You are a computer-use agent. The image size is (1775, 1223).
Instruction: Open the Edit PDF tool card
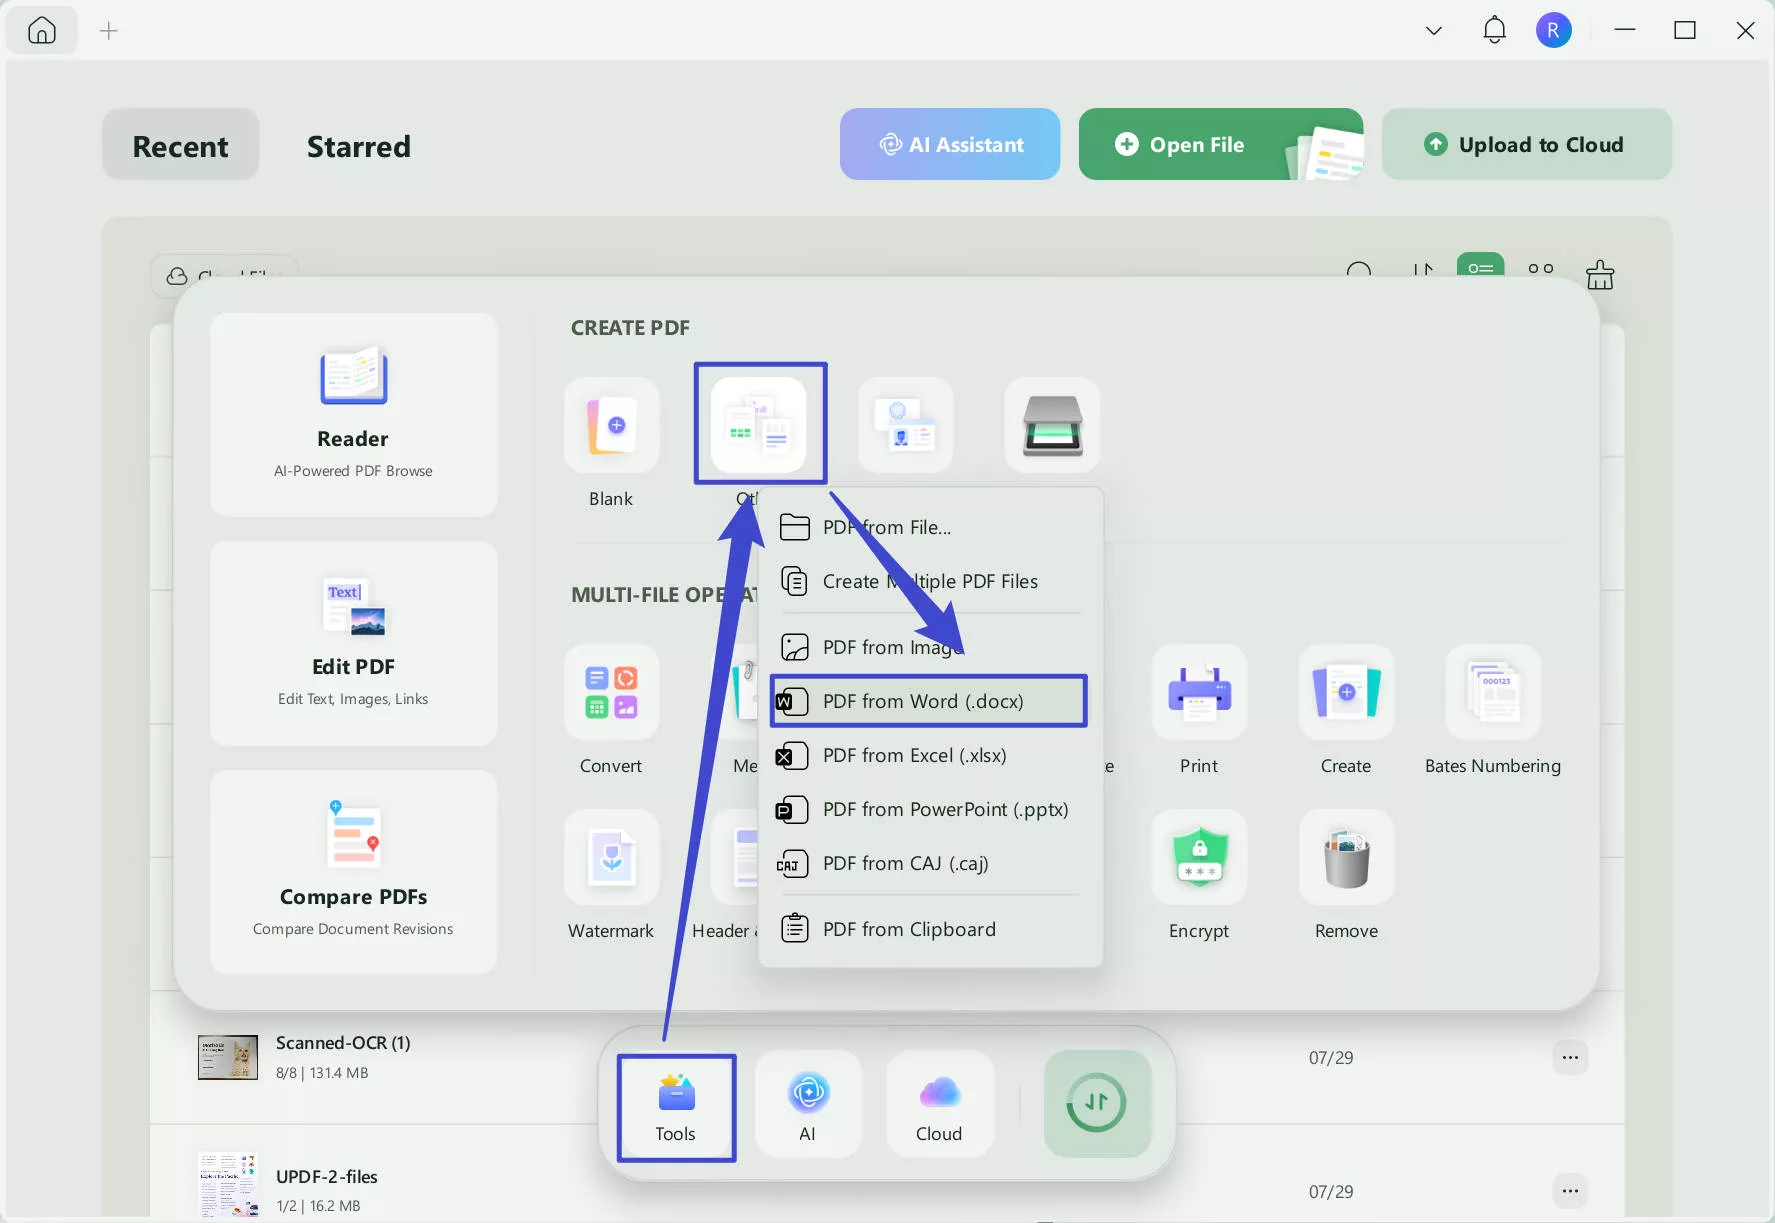coord(354,644)
